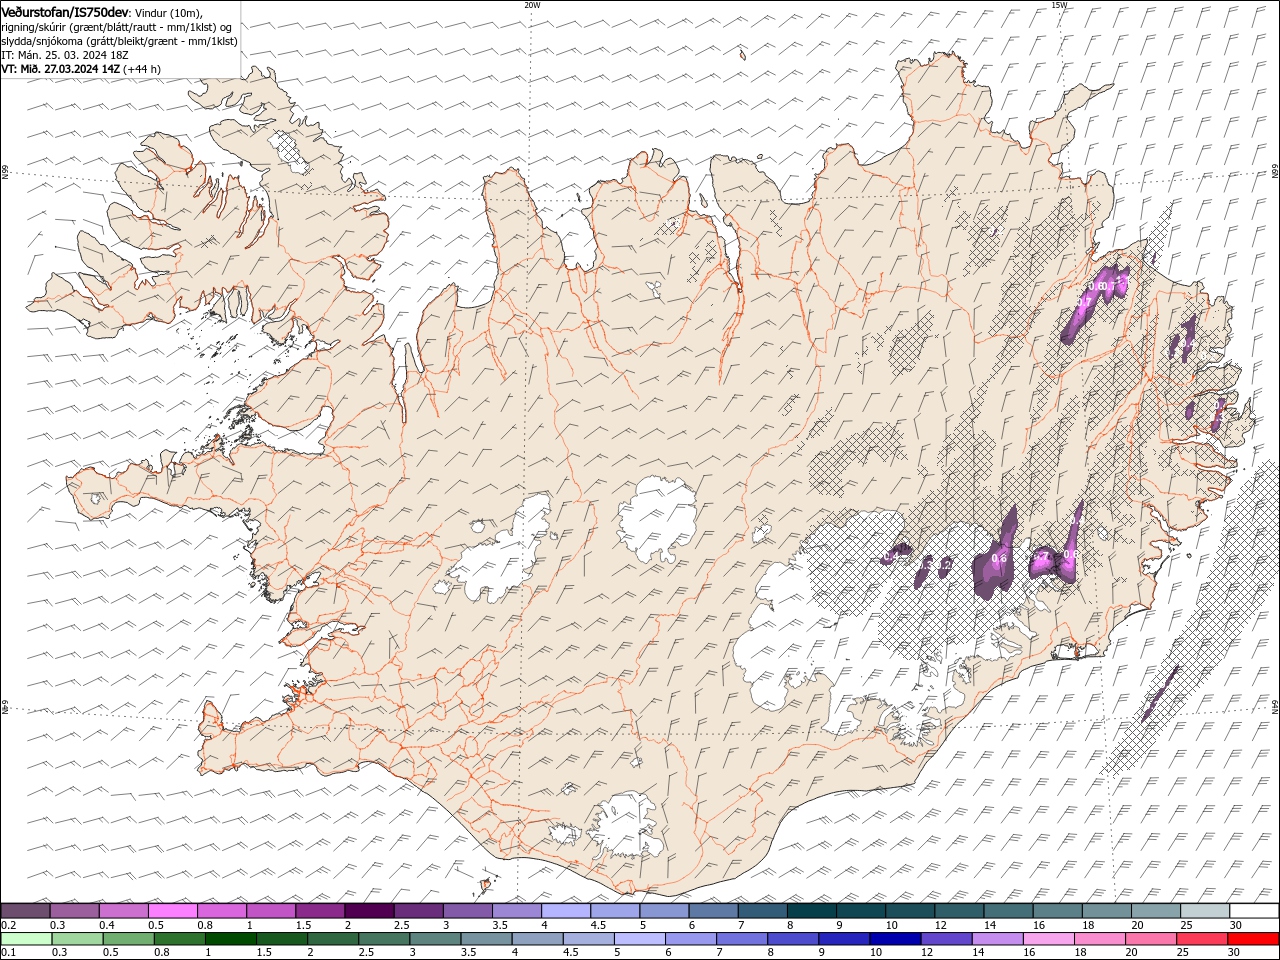The width and height of the screenshot is (1280, 960).
Task: Pick the darkest green 1 swatch, lower scale
Action: [x=230, y=939]
